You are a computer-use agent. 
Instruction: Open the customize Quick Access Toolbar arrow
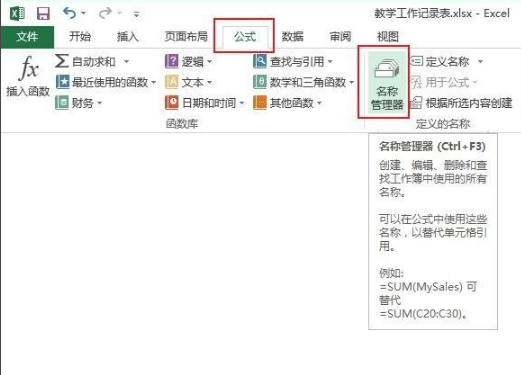[x=136, y=14]
